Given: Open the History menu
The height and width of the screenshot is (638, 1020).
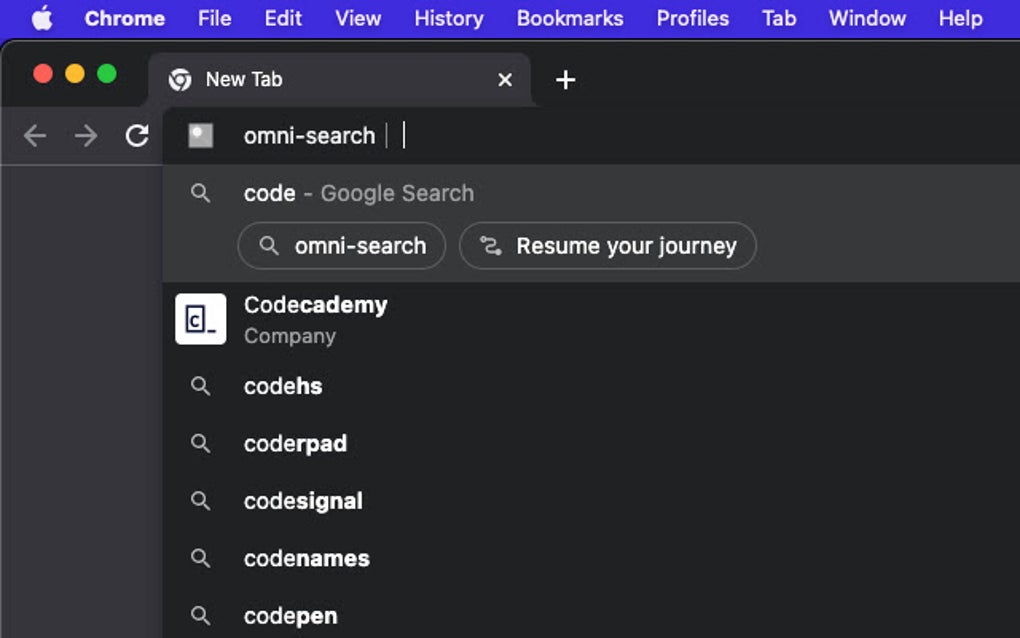Looking at the screenshot, I should point(448,17).
